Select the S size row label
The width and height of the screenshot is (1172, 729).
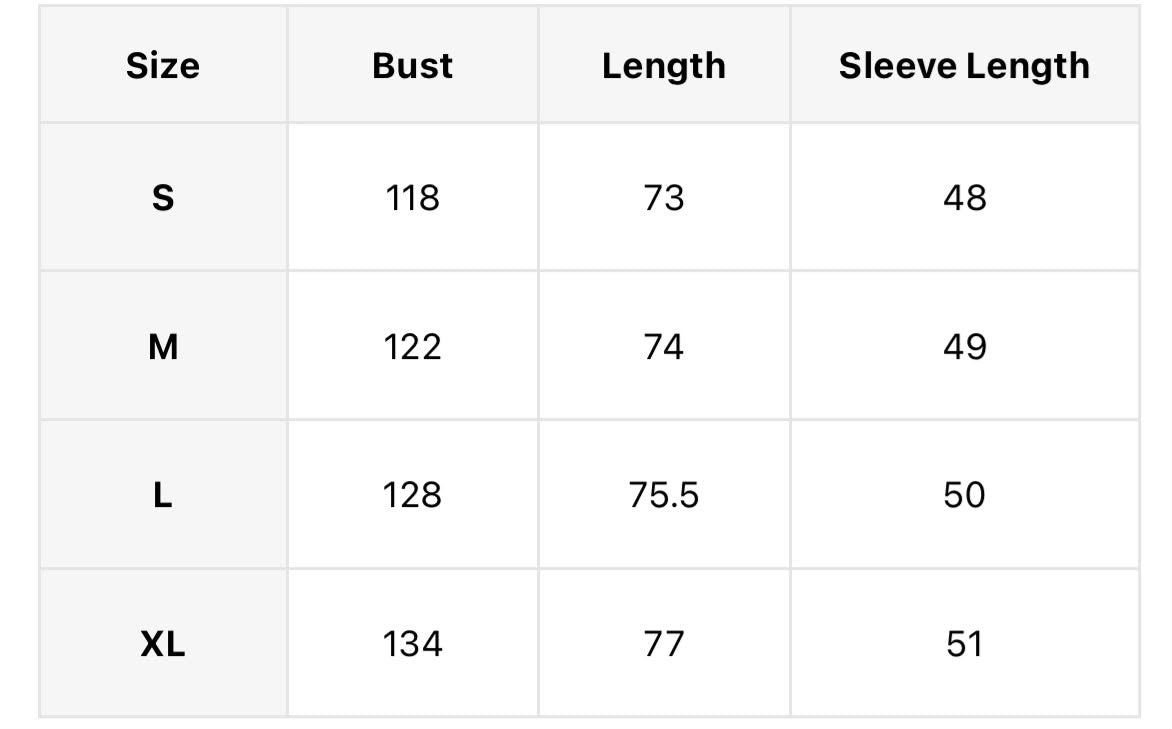pos(163,198)
